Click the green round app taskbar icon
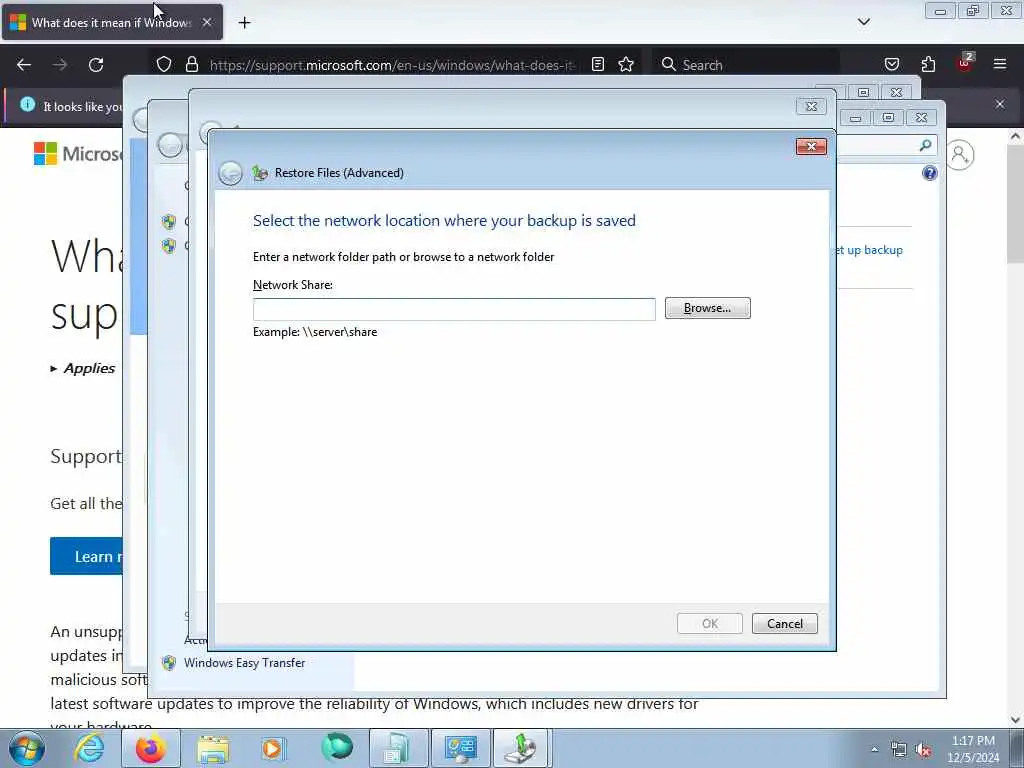This screenshot has height=768, width=1024. [x=337, y=748]
